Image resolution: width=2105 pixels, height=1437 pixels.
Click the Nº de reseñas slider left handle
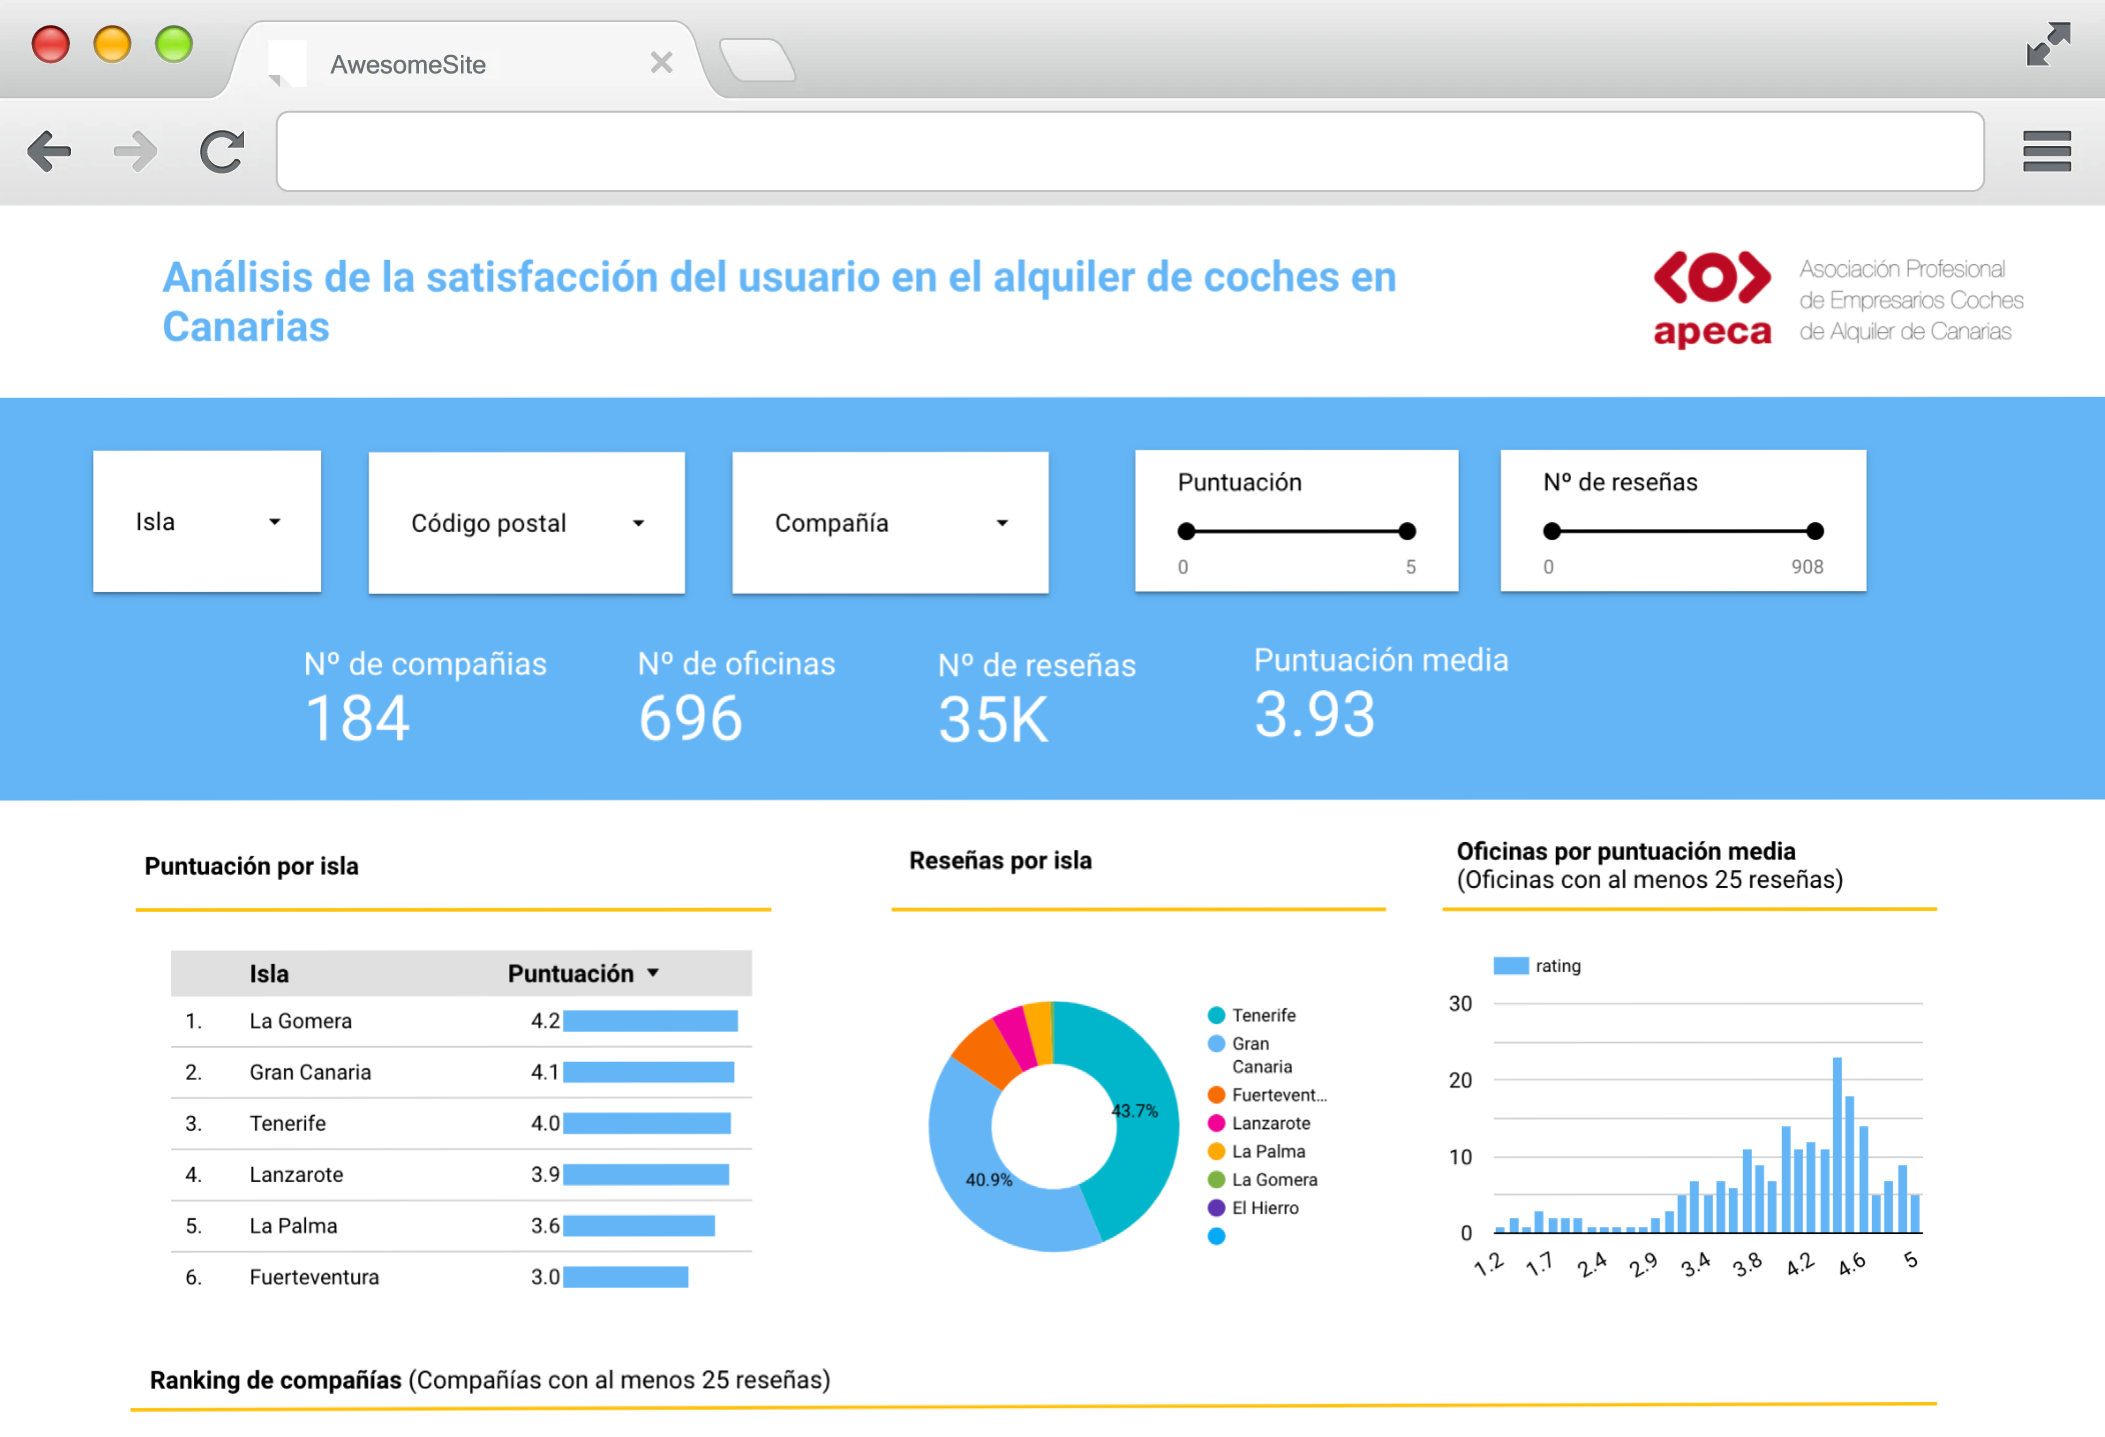[x=1552, y=531]
